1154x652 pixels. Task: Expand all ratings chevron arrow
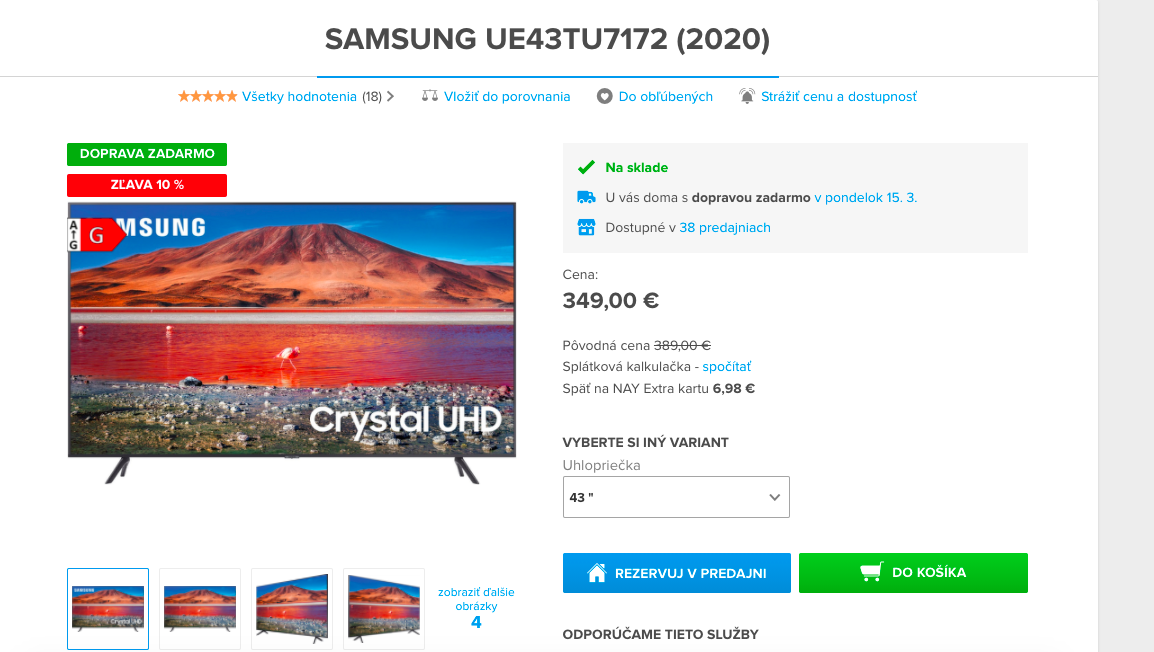391,96
